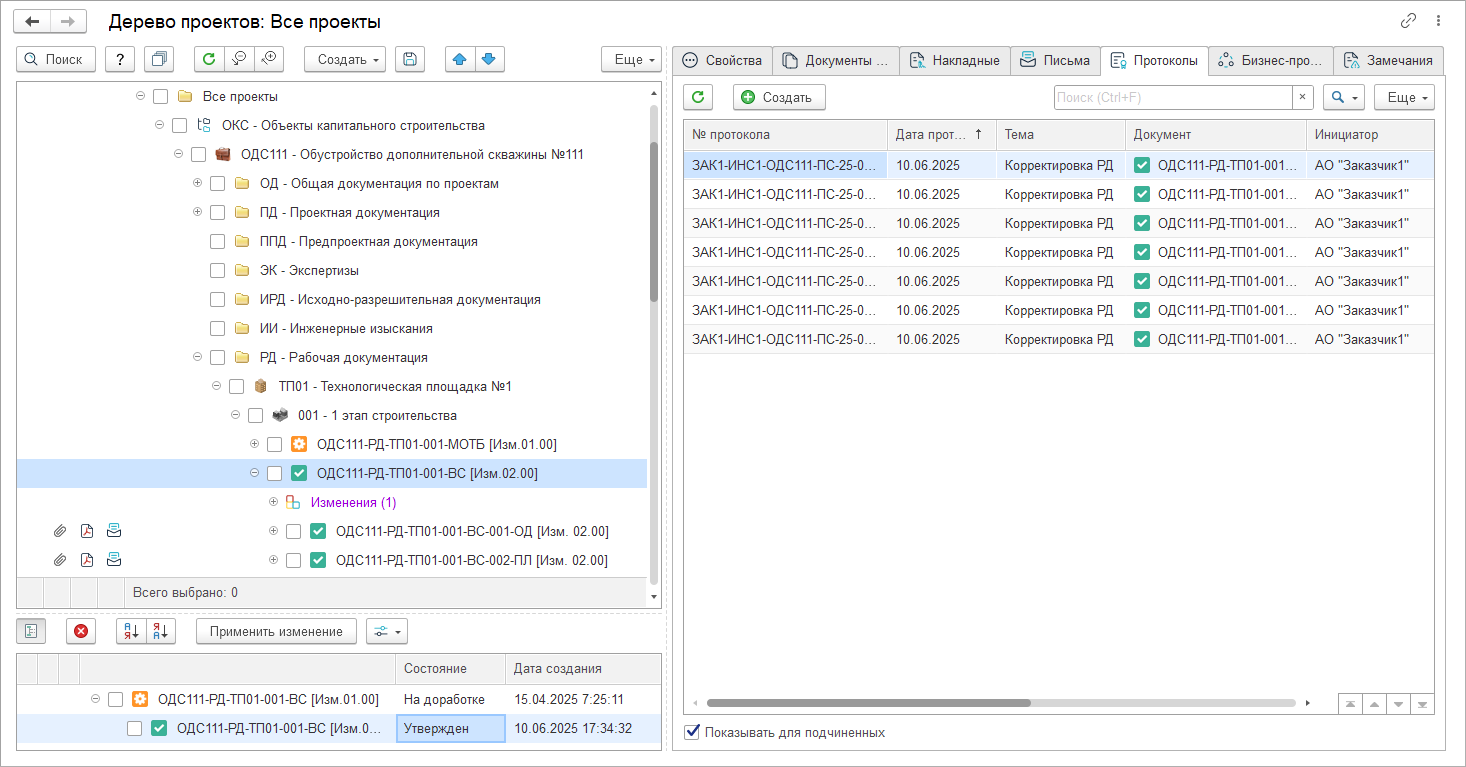Click the question mark help button
The image size is (1466, 767).
pyautogui.click(x=120, y=60)
